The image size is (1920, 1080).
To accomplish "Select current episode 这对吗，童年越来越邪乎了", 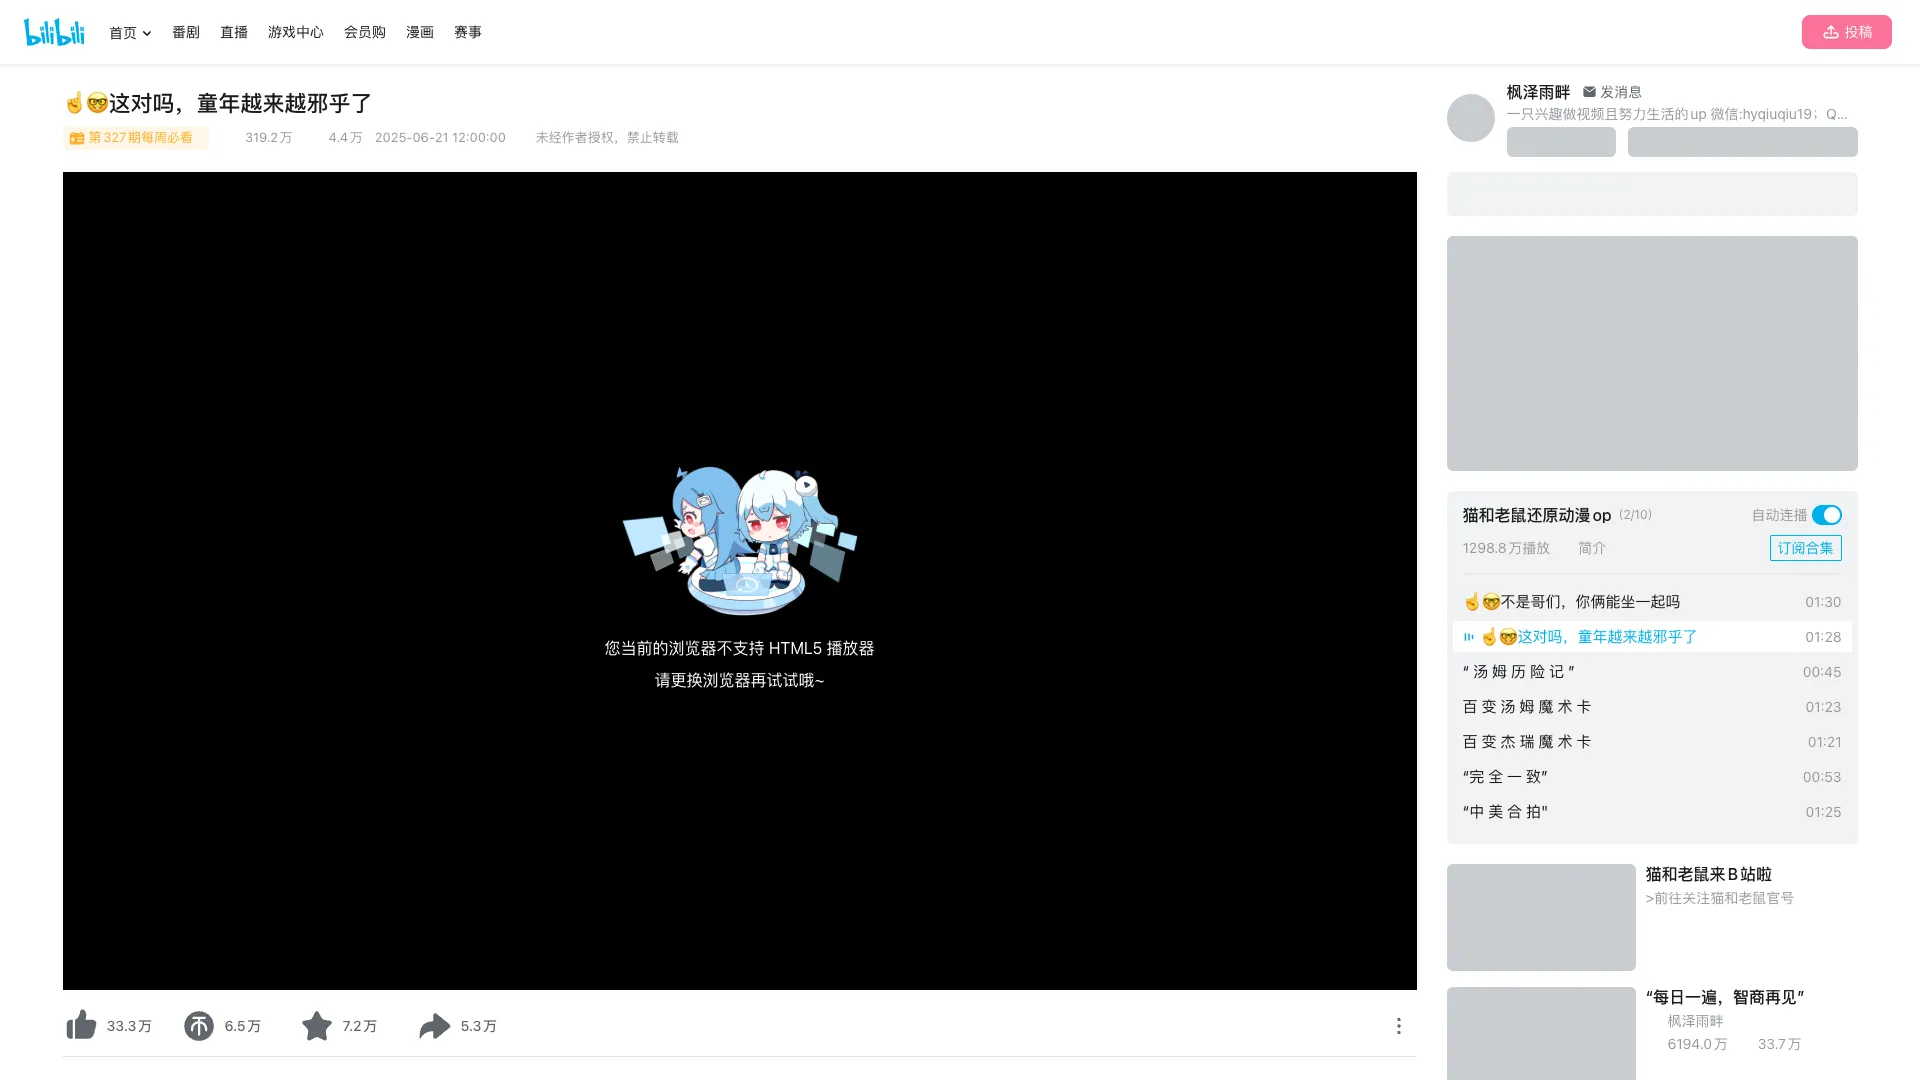I will point(1652,637).
